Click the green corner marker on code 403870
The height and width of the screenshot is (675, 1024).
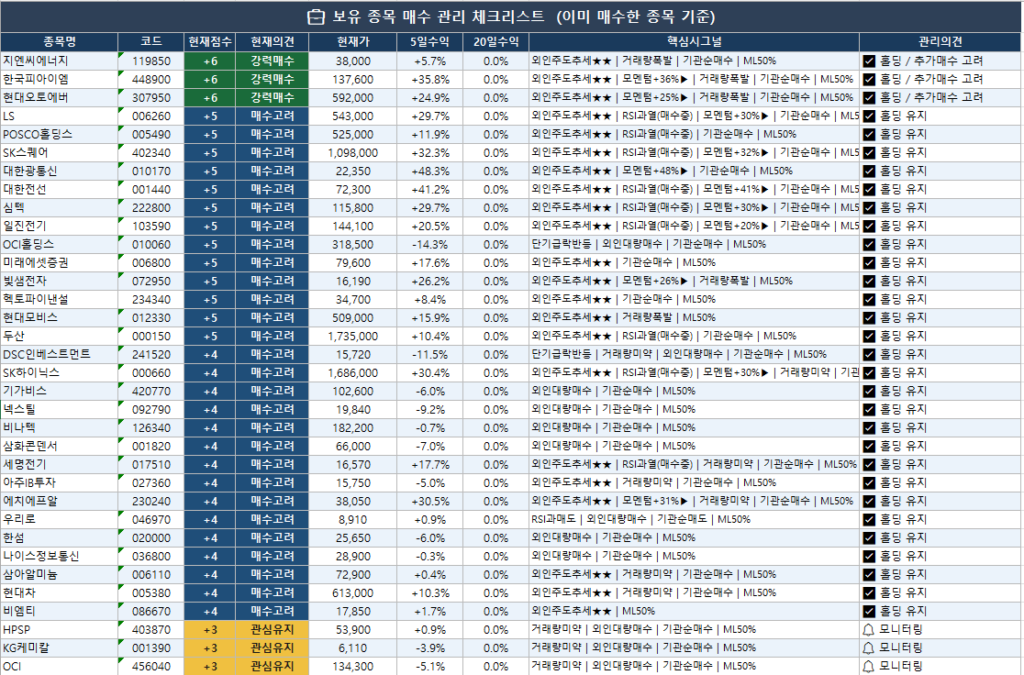[x=121, y=623]
